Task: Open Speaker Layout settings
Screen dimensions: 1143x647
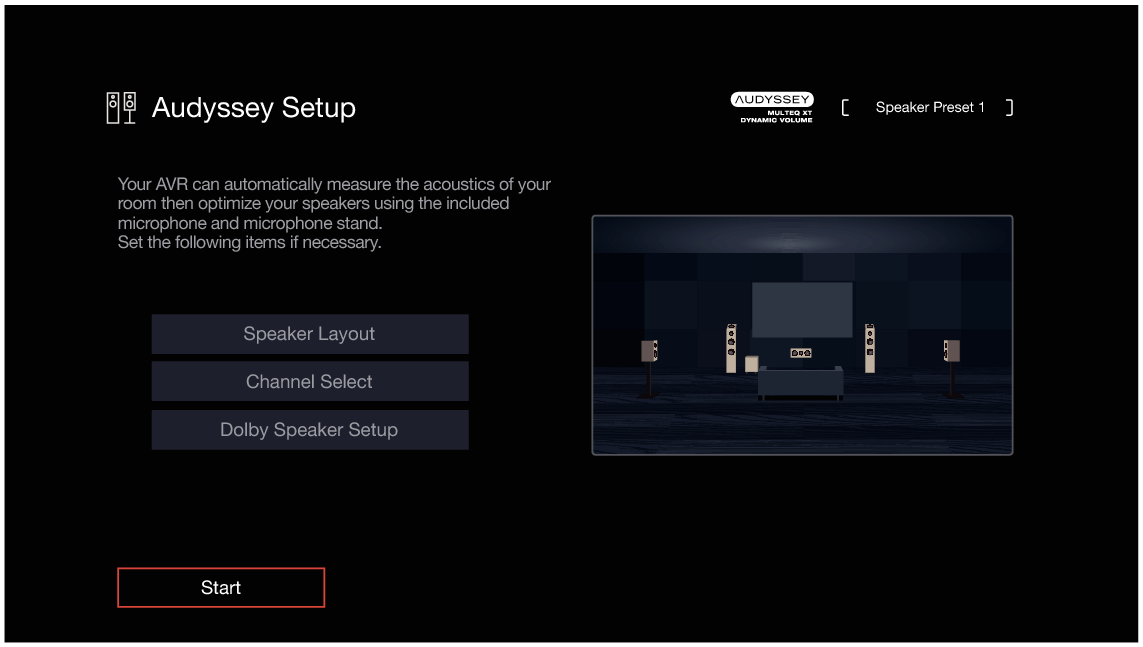Action: point(310,334)
